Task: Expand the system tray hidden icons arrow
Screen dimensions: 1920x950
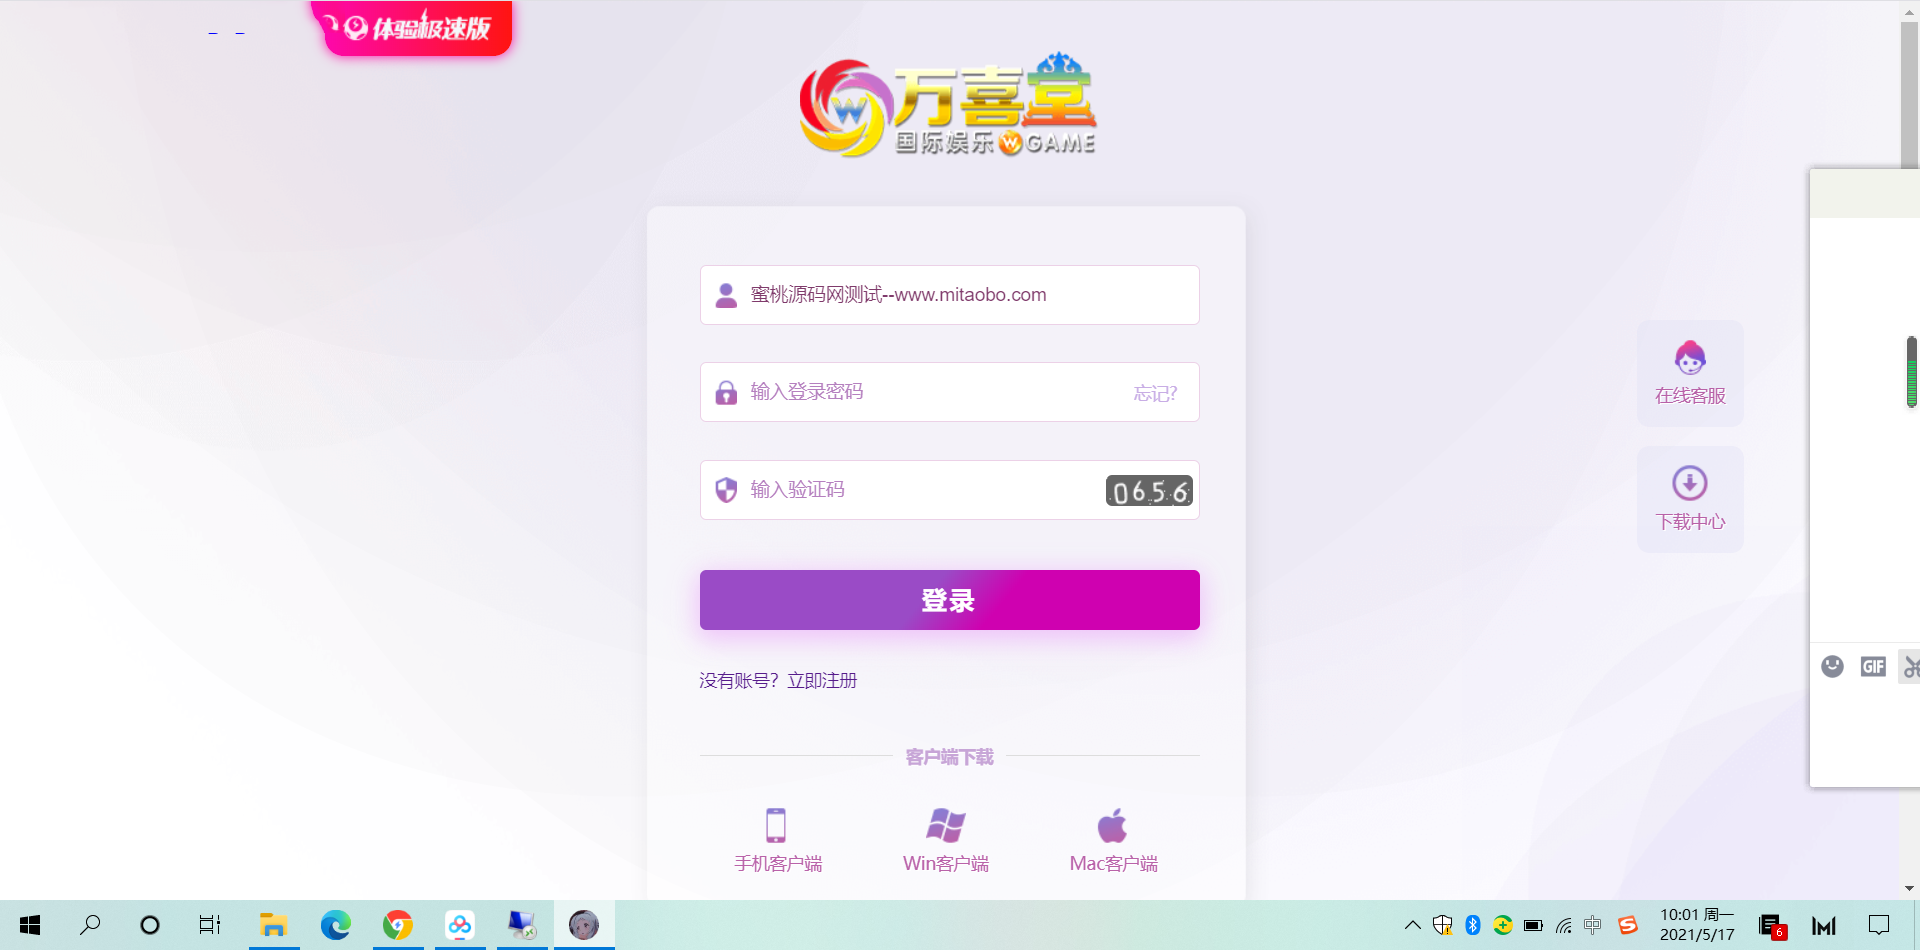Action: pos(1412,925)
